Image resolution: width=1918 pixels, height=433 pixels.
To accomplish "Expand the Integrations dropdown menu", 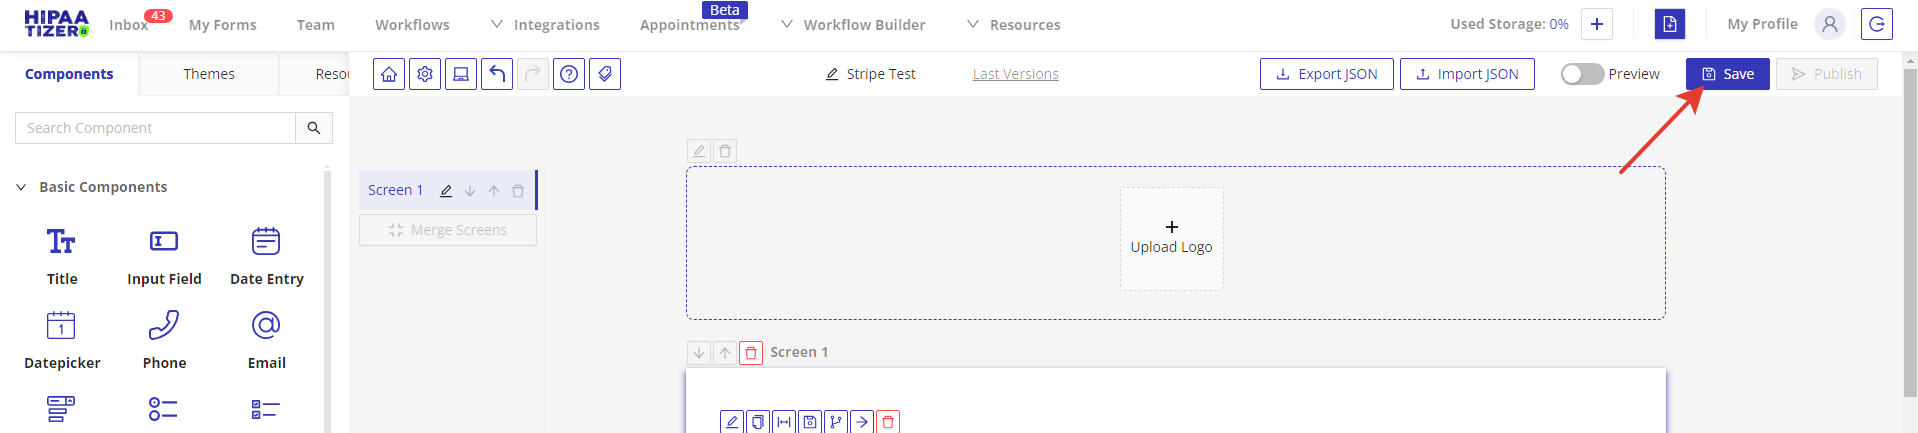I will [546, 25].
